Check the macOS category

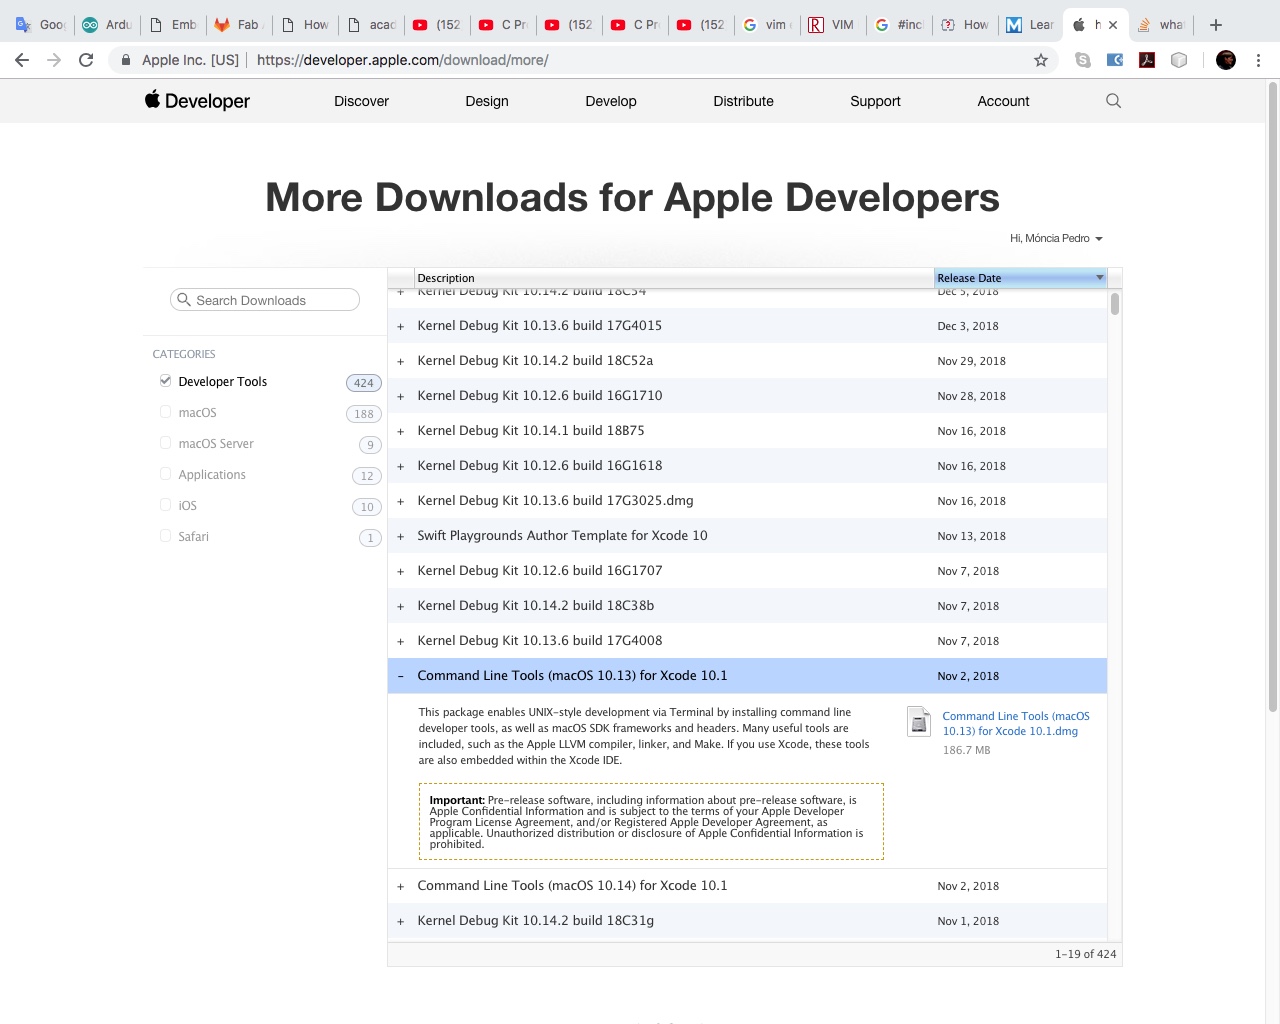(165, 412)
